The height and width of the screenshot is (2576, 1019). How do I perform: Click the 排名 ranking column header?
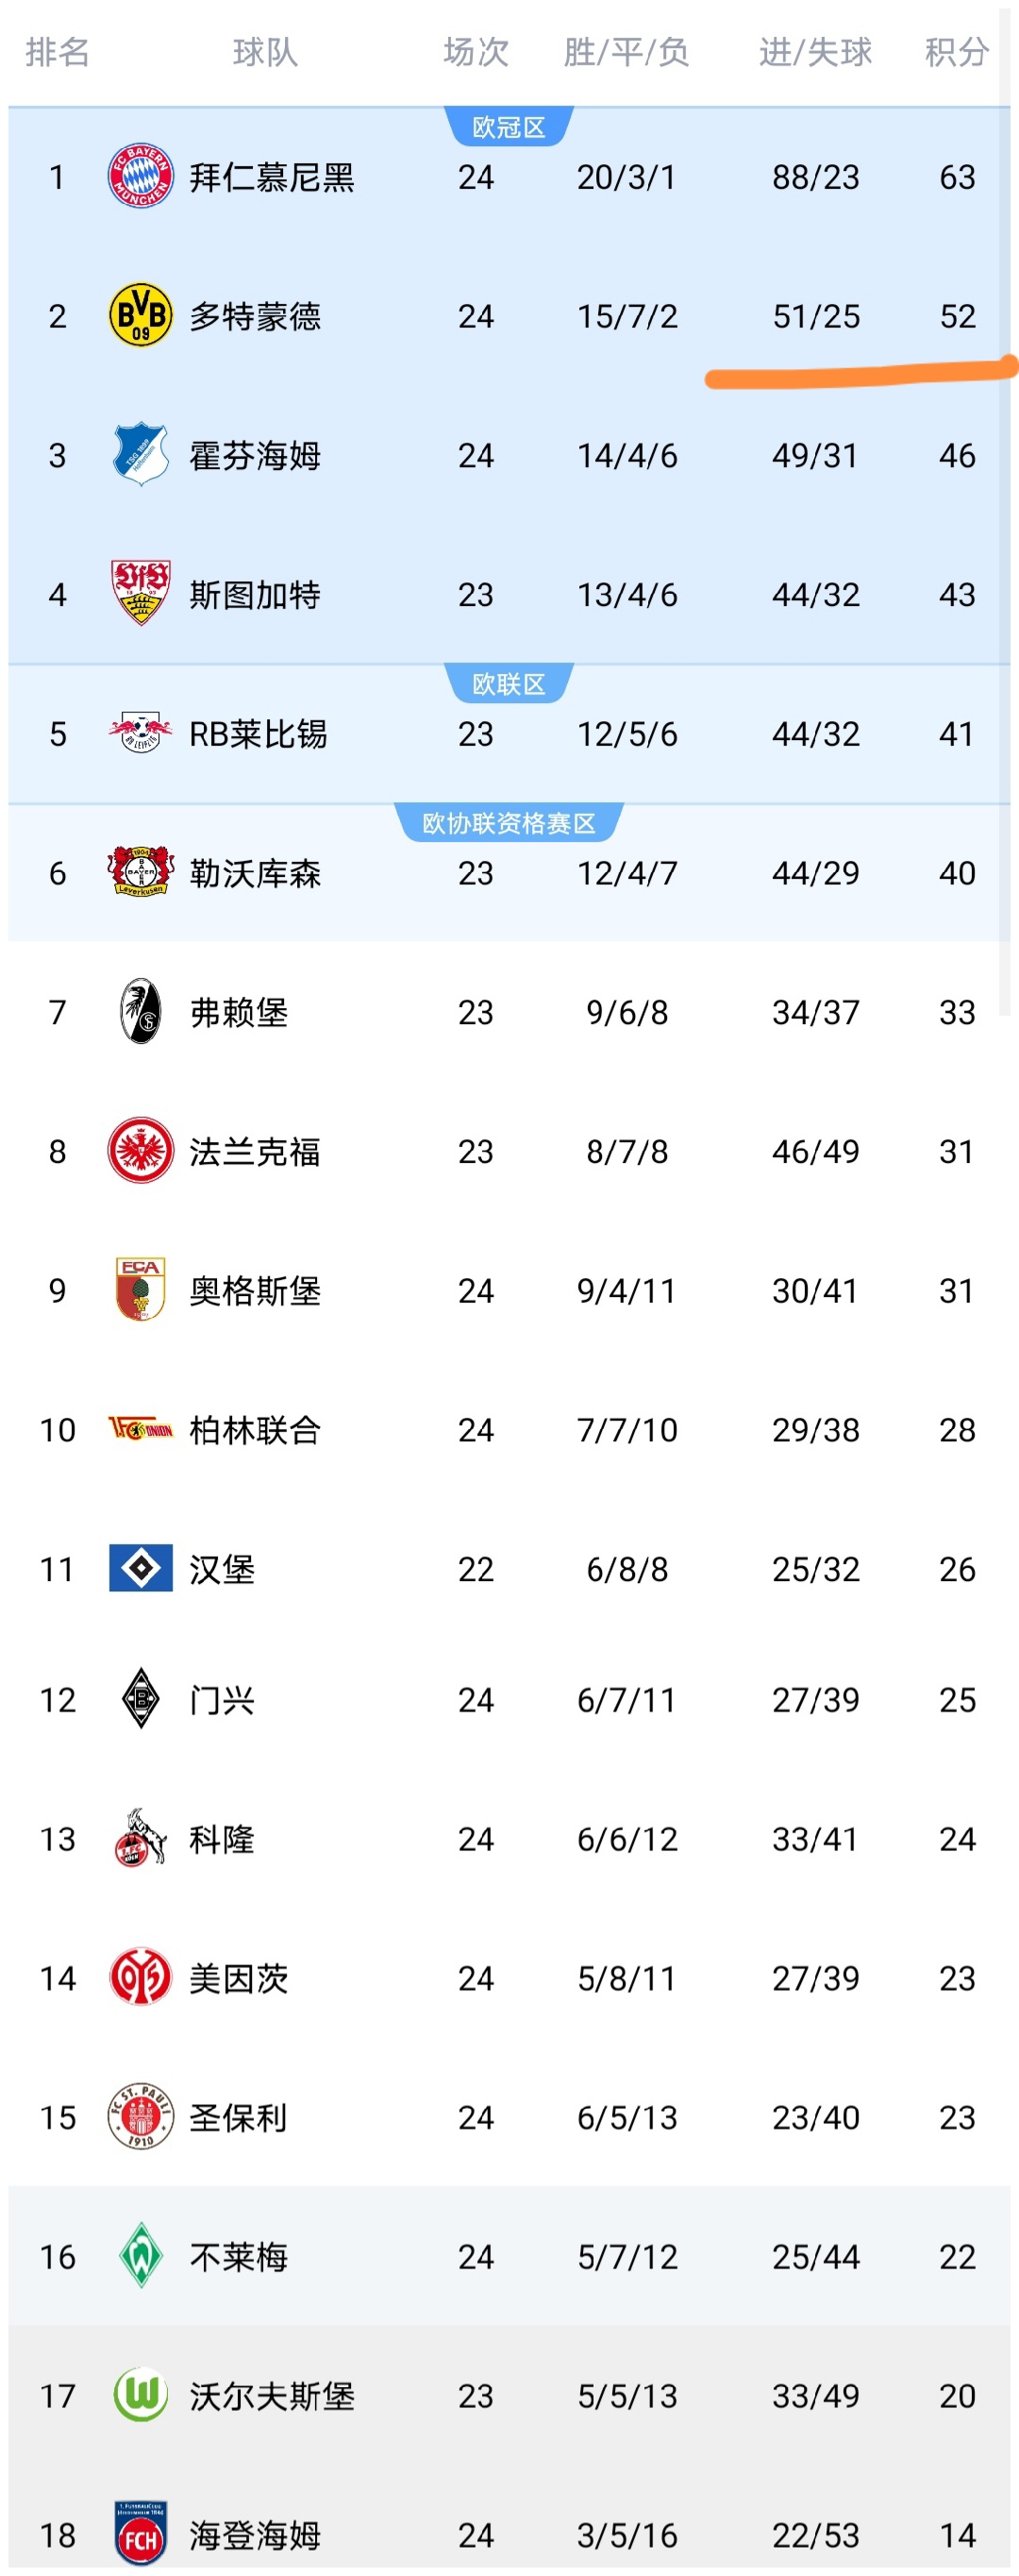[x=57, y=52]
